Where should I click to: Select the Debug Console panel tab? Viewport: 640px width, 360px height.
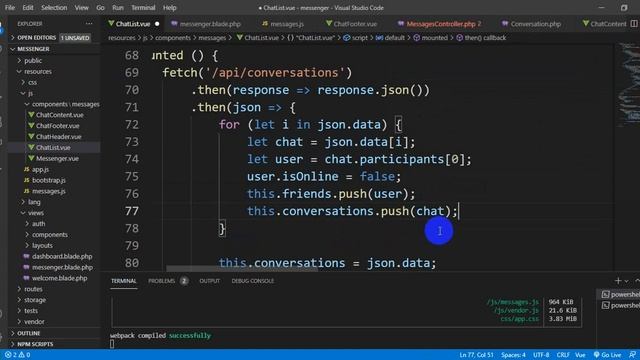(x=253, y=281)
